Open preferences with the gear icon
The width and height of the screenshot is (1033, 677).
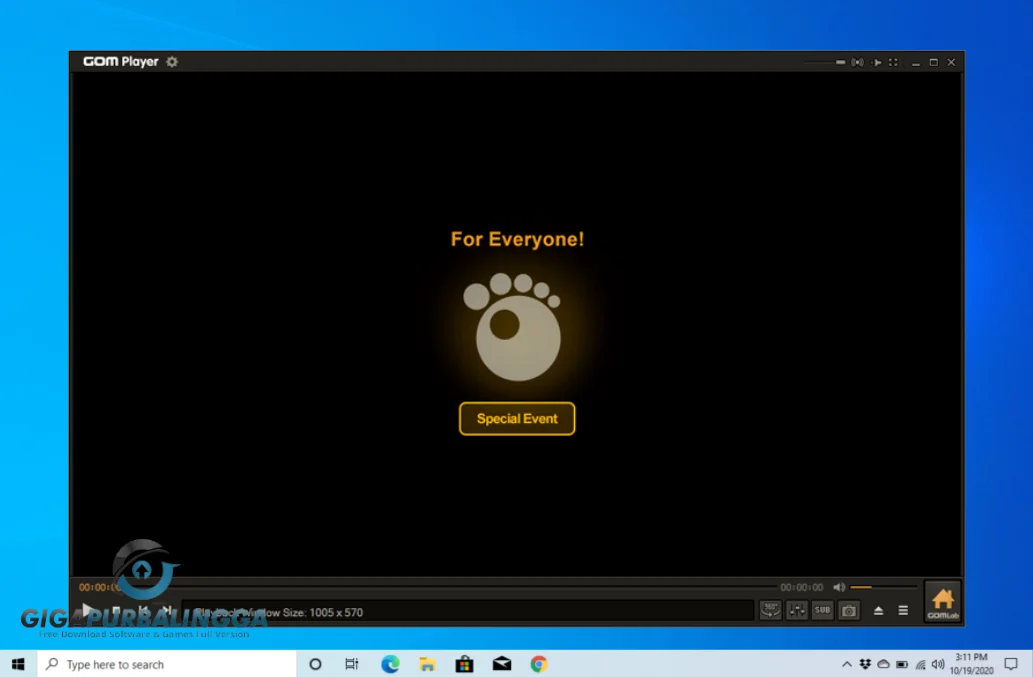[x=171, y=62]
